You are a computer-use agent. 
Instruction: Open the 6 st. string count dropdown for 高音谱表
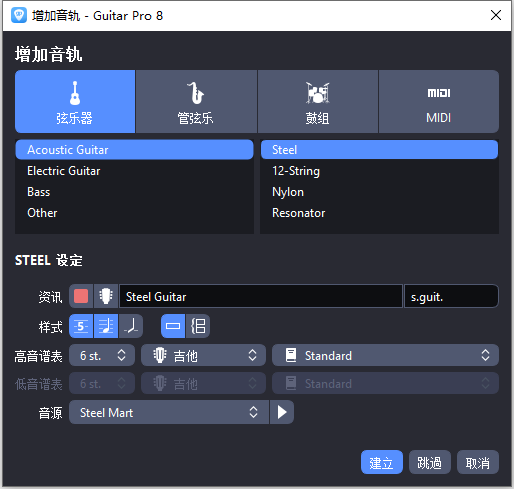tap(102, 355)
